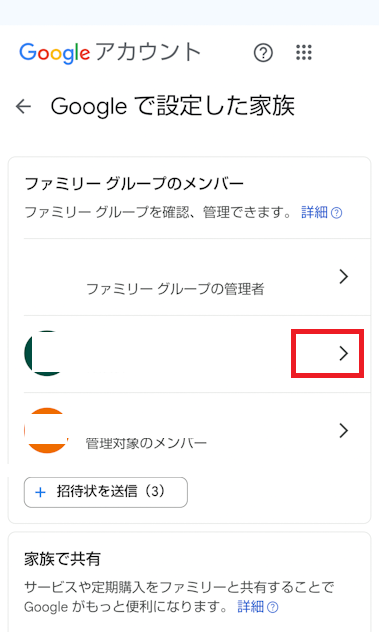Open the Google help question-mark icon
The height and width of the screenshot is (632, 379).
[x=263, y=53]
